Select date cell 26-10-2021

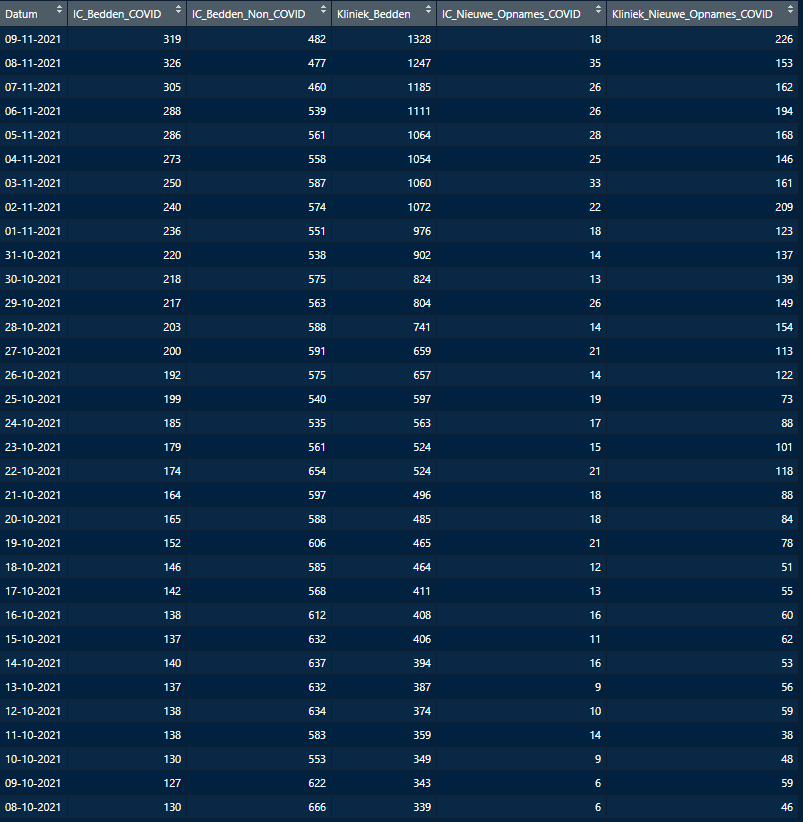[x=33, y=375]
